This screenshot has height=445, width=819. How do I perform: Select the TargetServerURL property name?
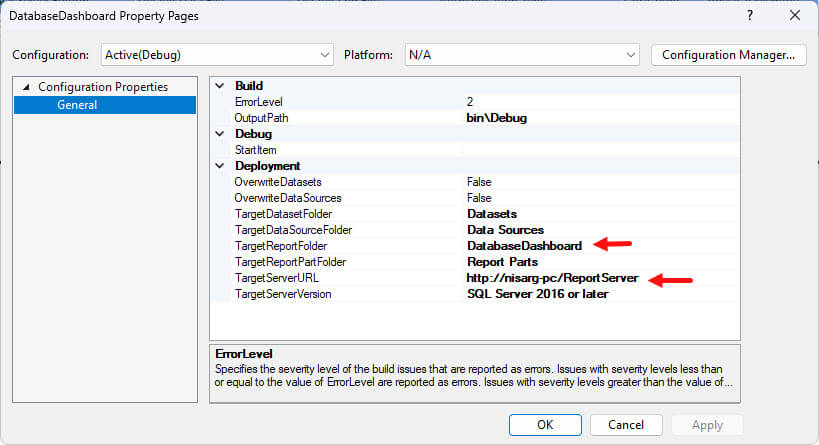point(276,278)
